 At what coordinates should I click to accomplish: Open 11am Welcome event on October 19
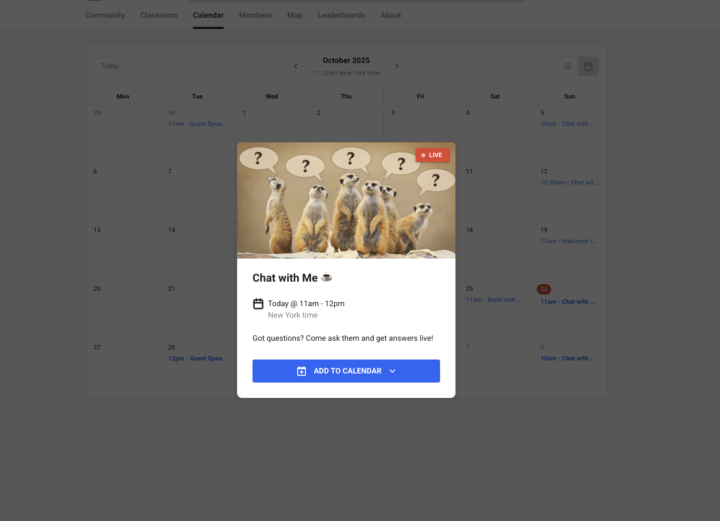point(568,241)
